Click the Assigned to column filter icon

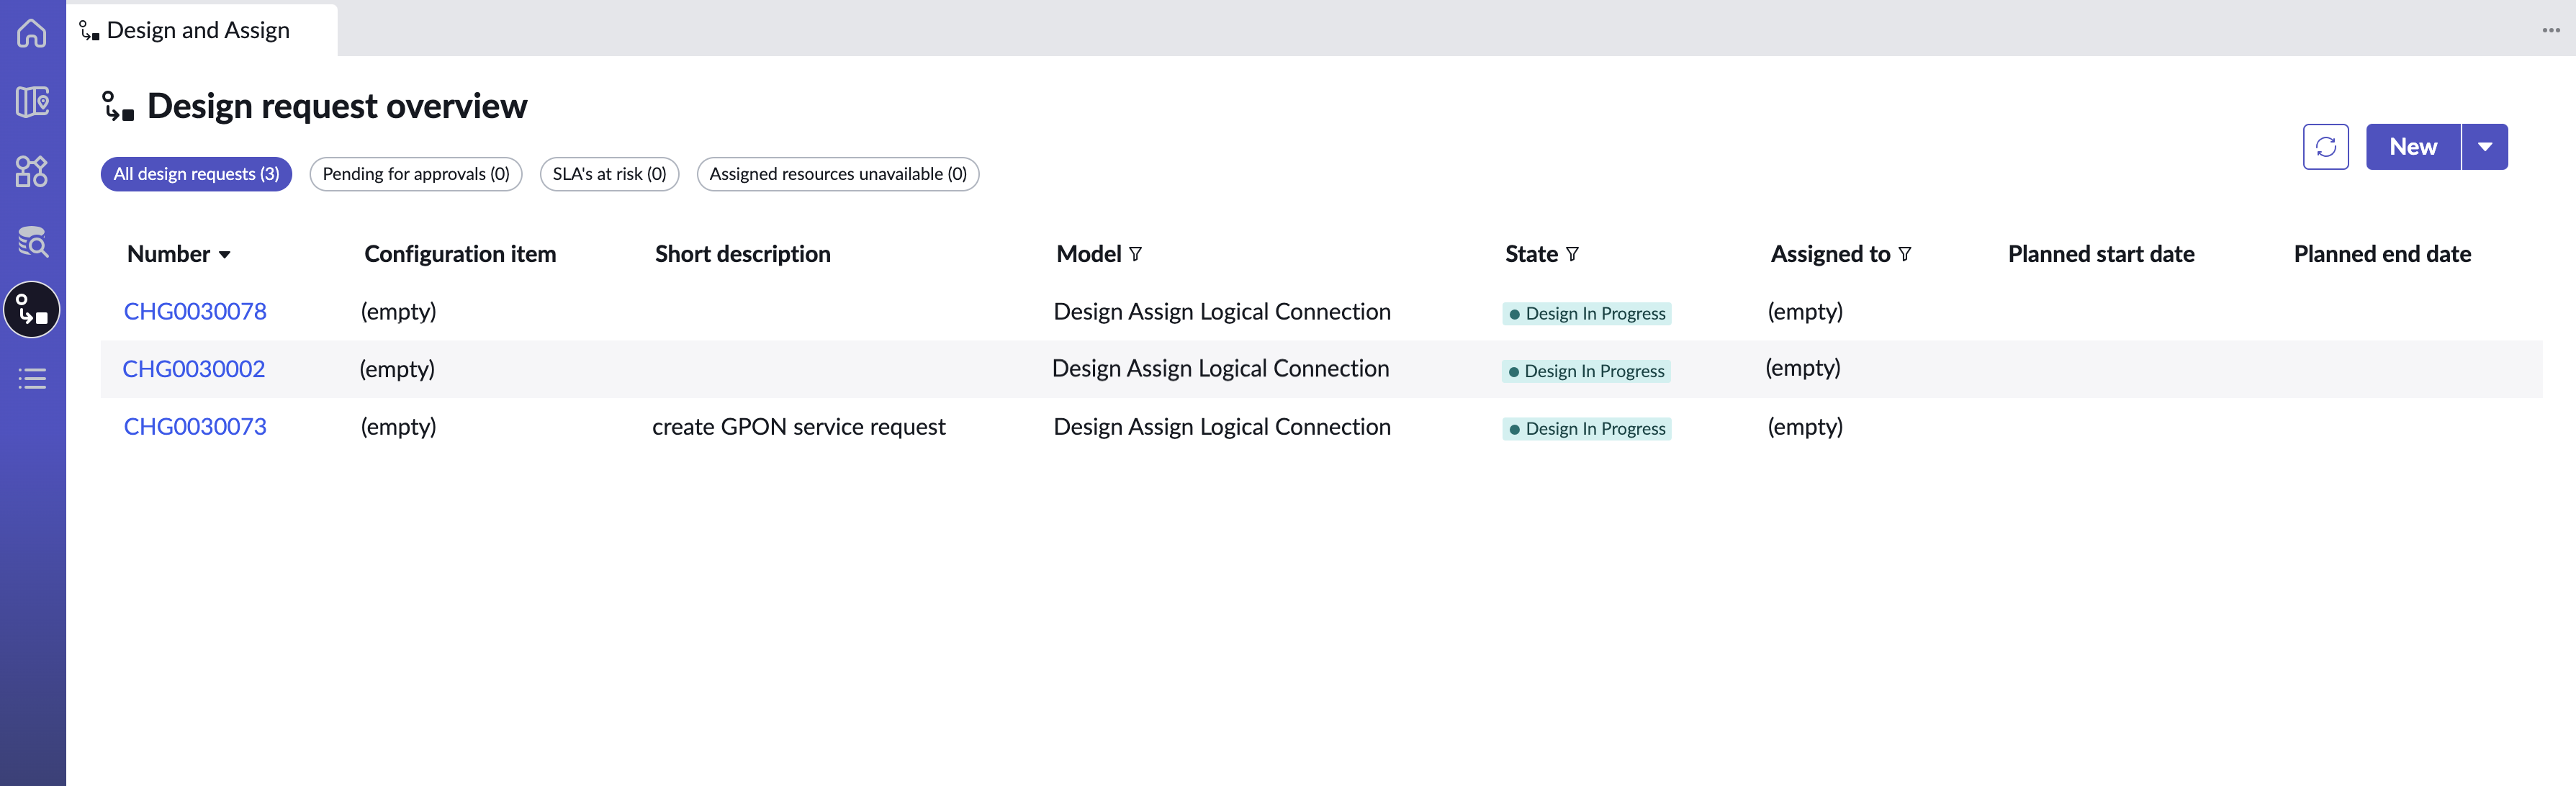(x=1904, y=255)
